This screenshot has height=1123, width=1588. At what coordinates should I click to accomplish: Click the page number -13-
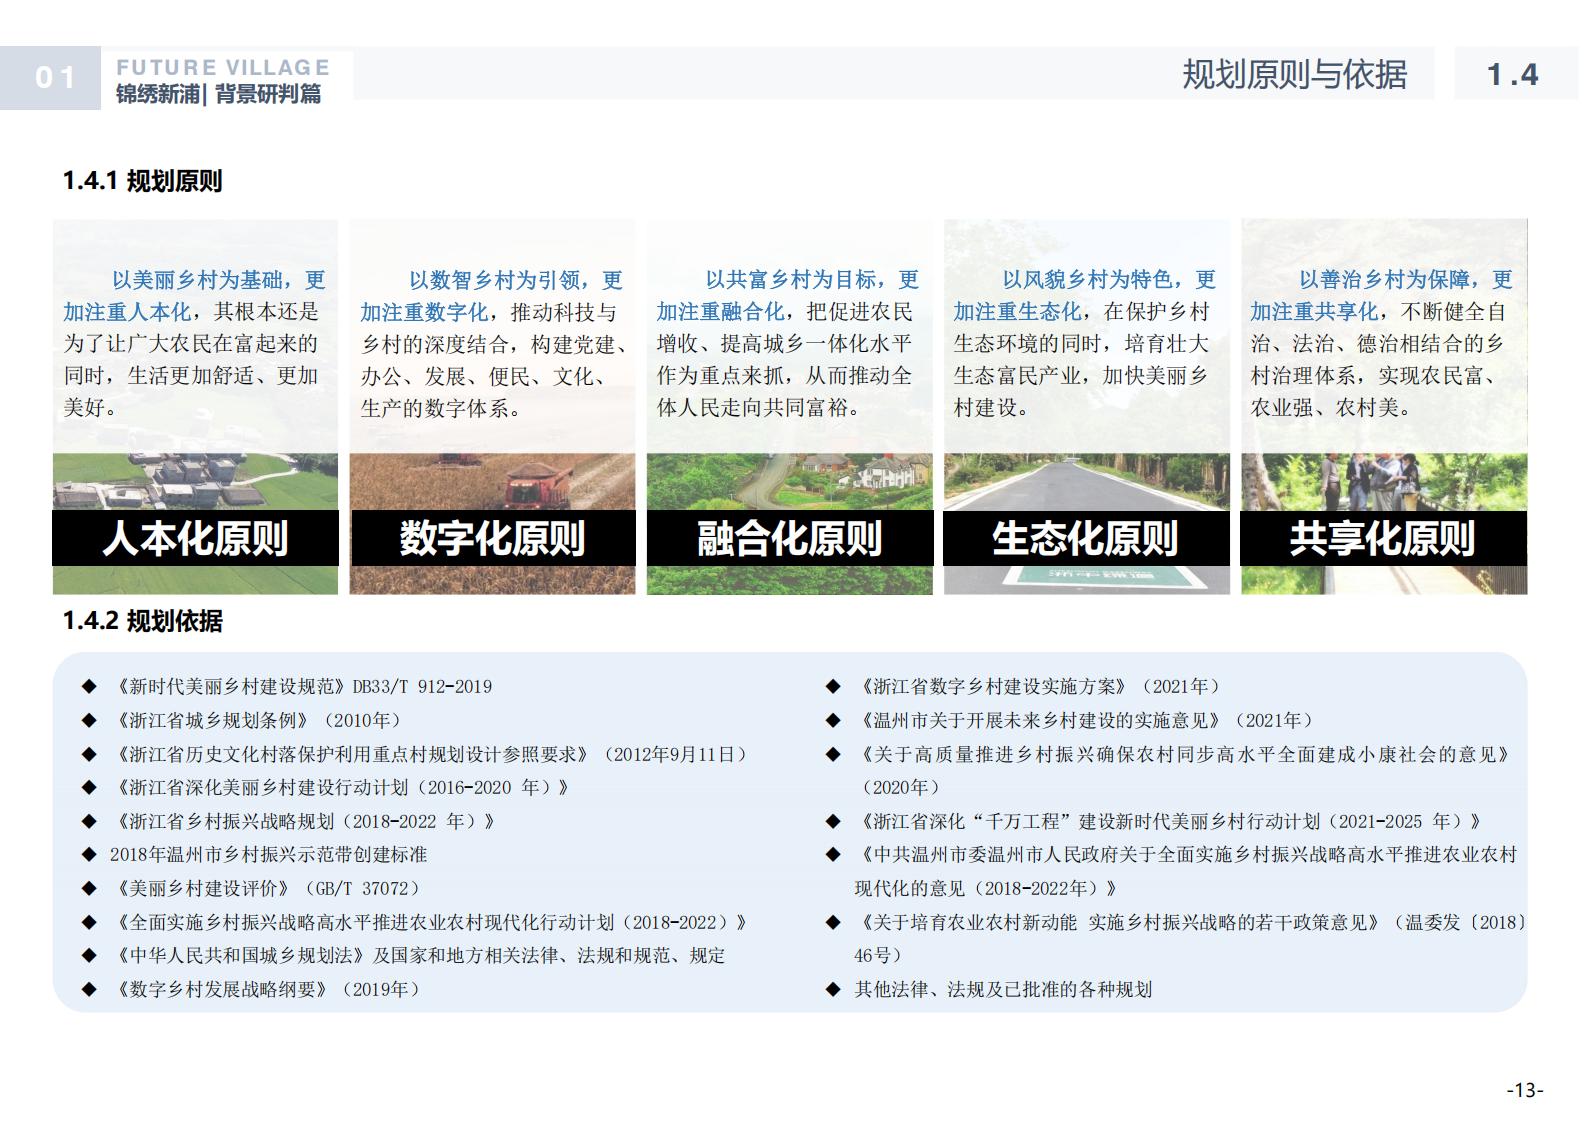coord(1525,1090)
